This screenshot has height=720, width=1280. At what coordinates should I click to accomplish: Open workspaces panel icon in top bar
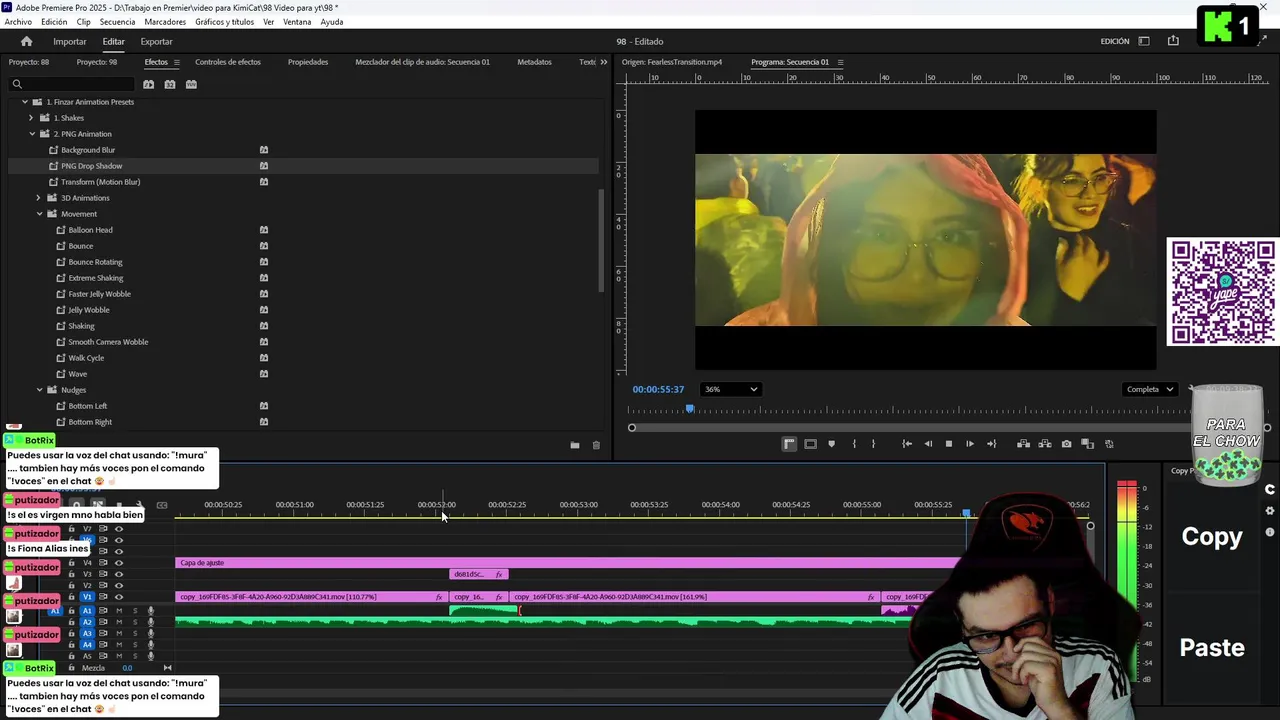click(x=1144, y=41)
